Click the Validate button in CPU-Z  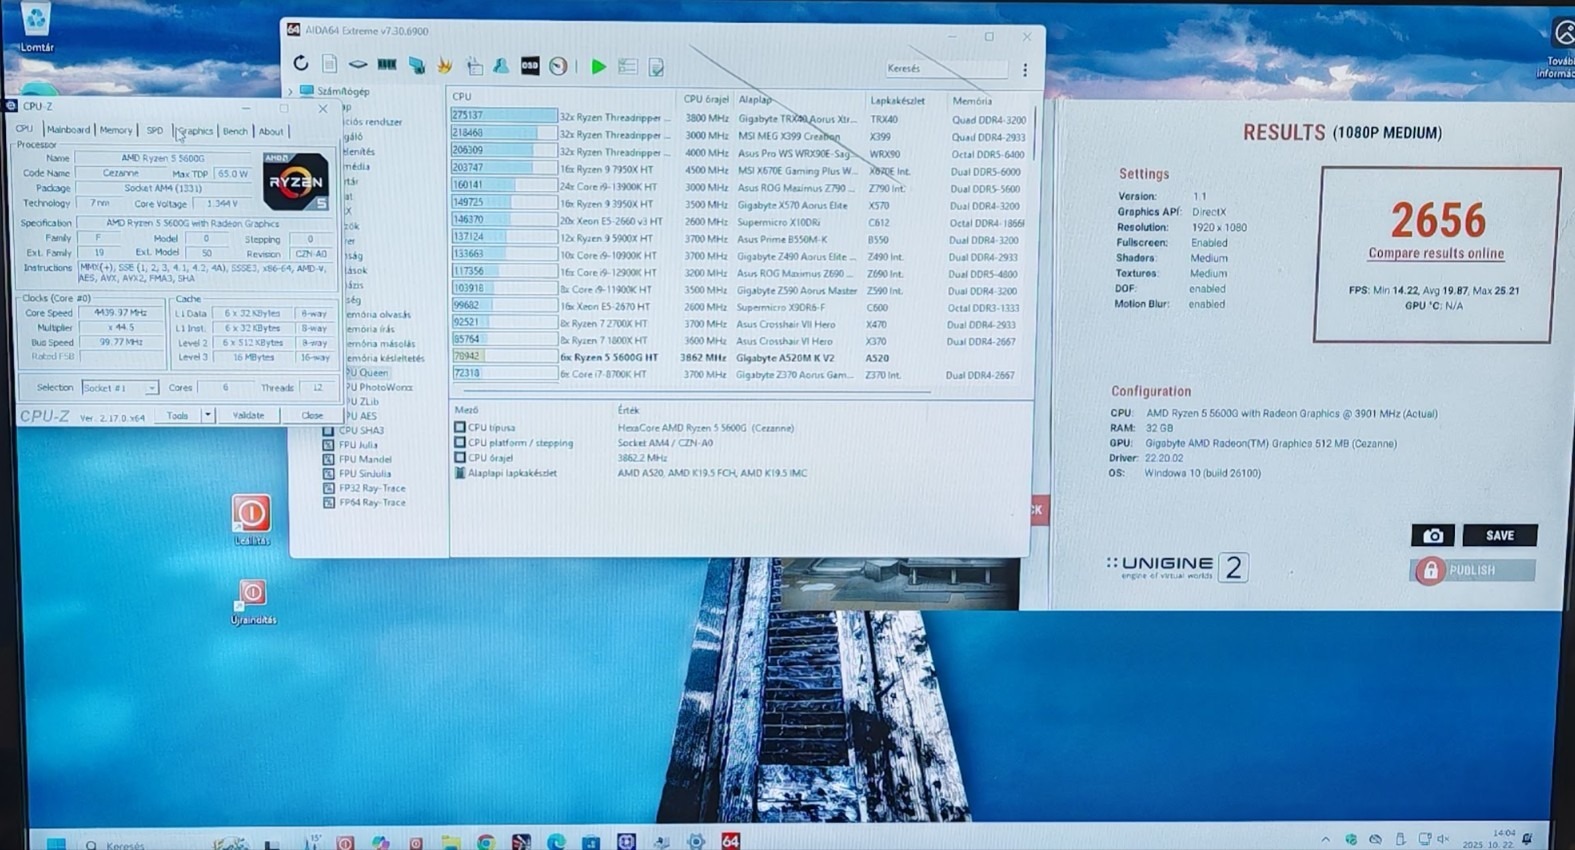click(x=248, y=415)
